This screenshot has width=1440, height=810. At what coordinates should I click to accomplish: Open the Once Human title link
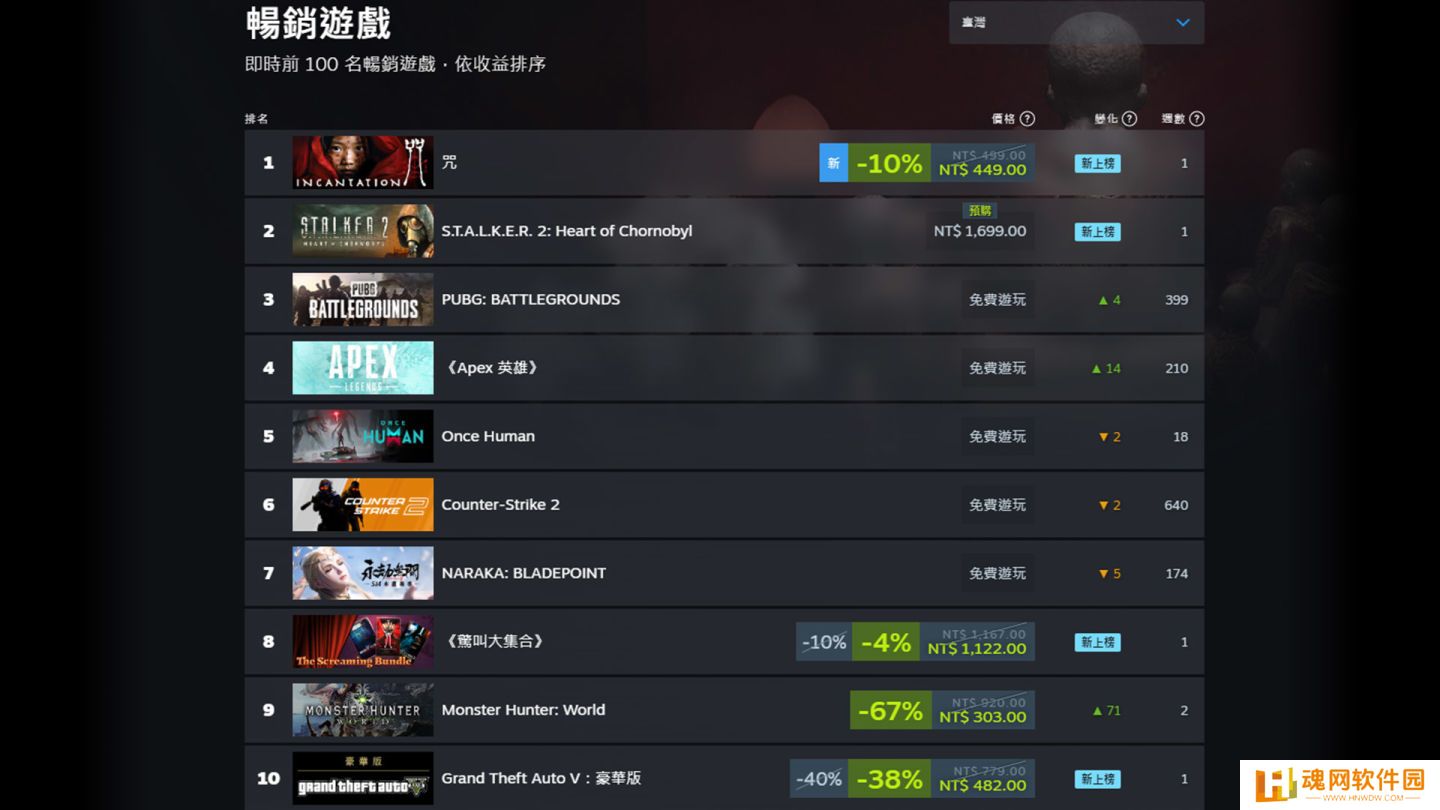488,436
